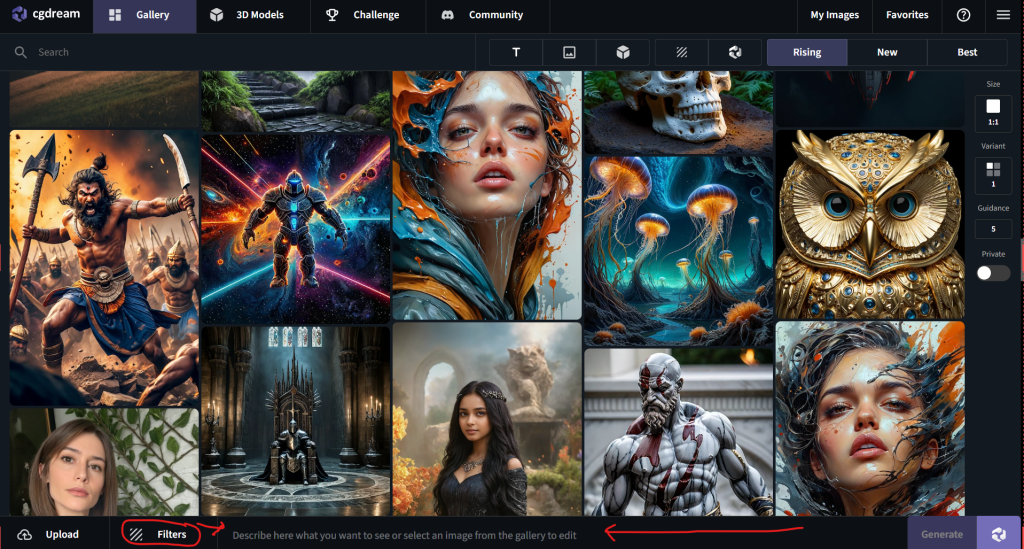Click the search magnifier icon
This screenshot has width=1024, height=549.
pos(21,52)
